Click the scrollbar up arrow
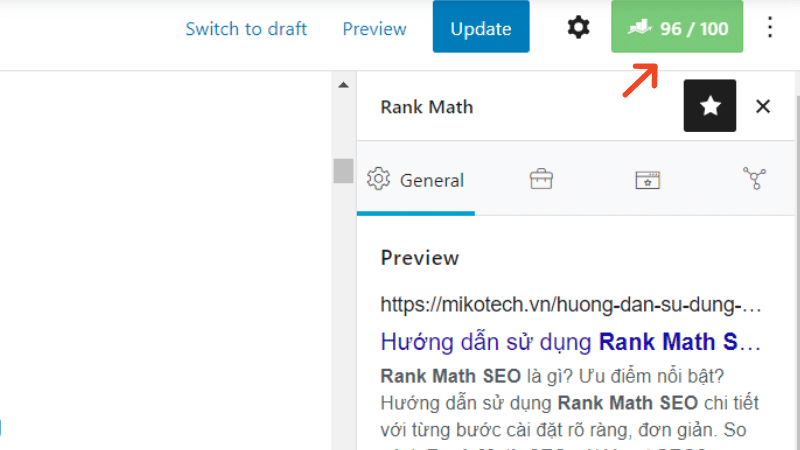 coord(343,86)
